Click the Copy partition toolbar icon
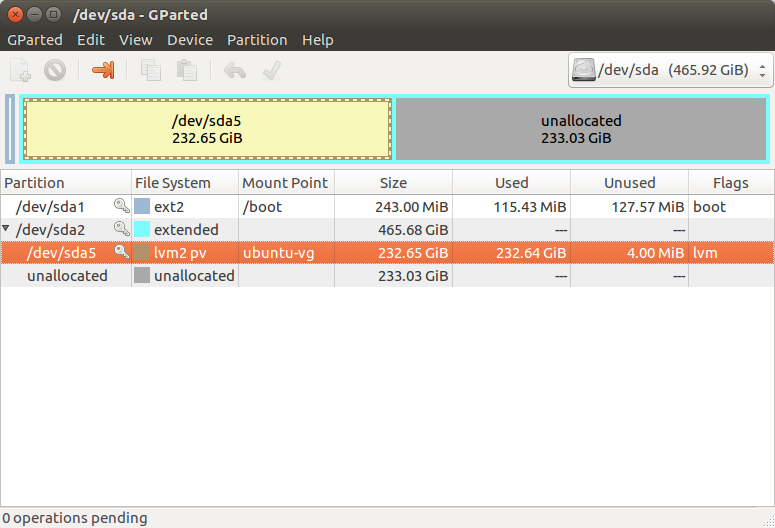 pos(151,70)
